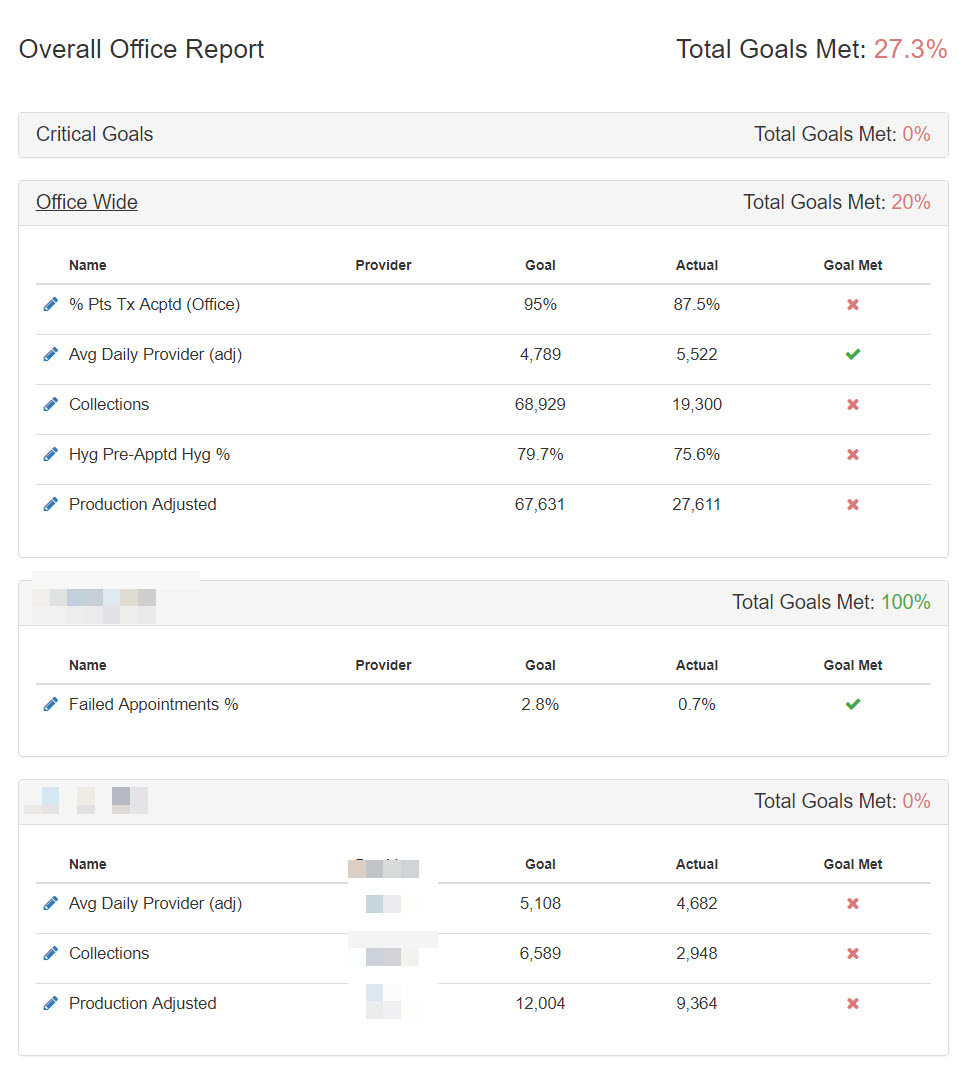Click the 27.3% overall goals met figure

(x=910, y=49)
